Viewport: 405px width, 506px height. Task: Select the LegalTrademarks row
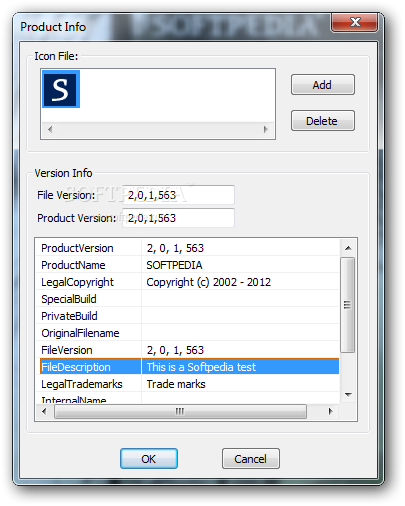(188, 384)
